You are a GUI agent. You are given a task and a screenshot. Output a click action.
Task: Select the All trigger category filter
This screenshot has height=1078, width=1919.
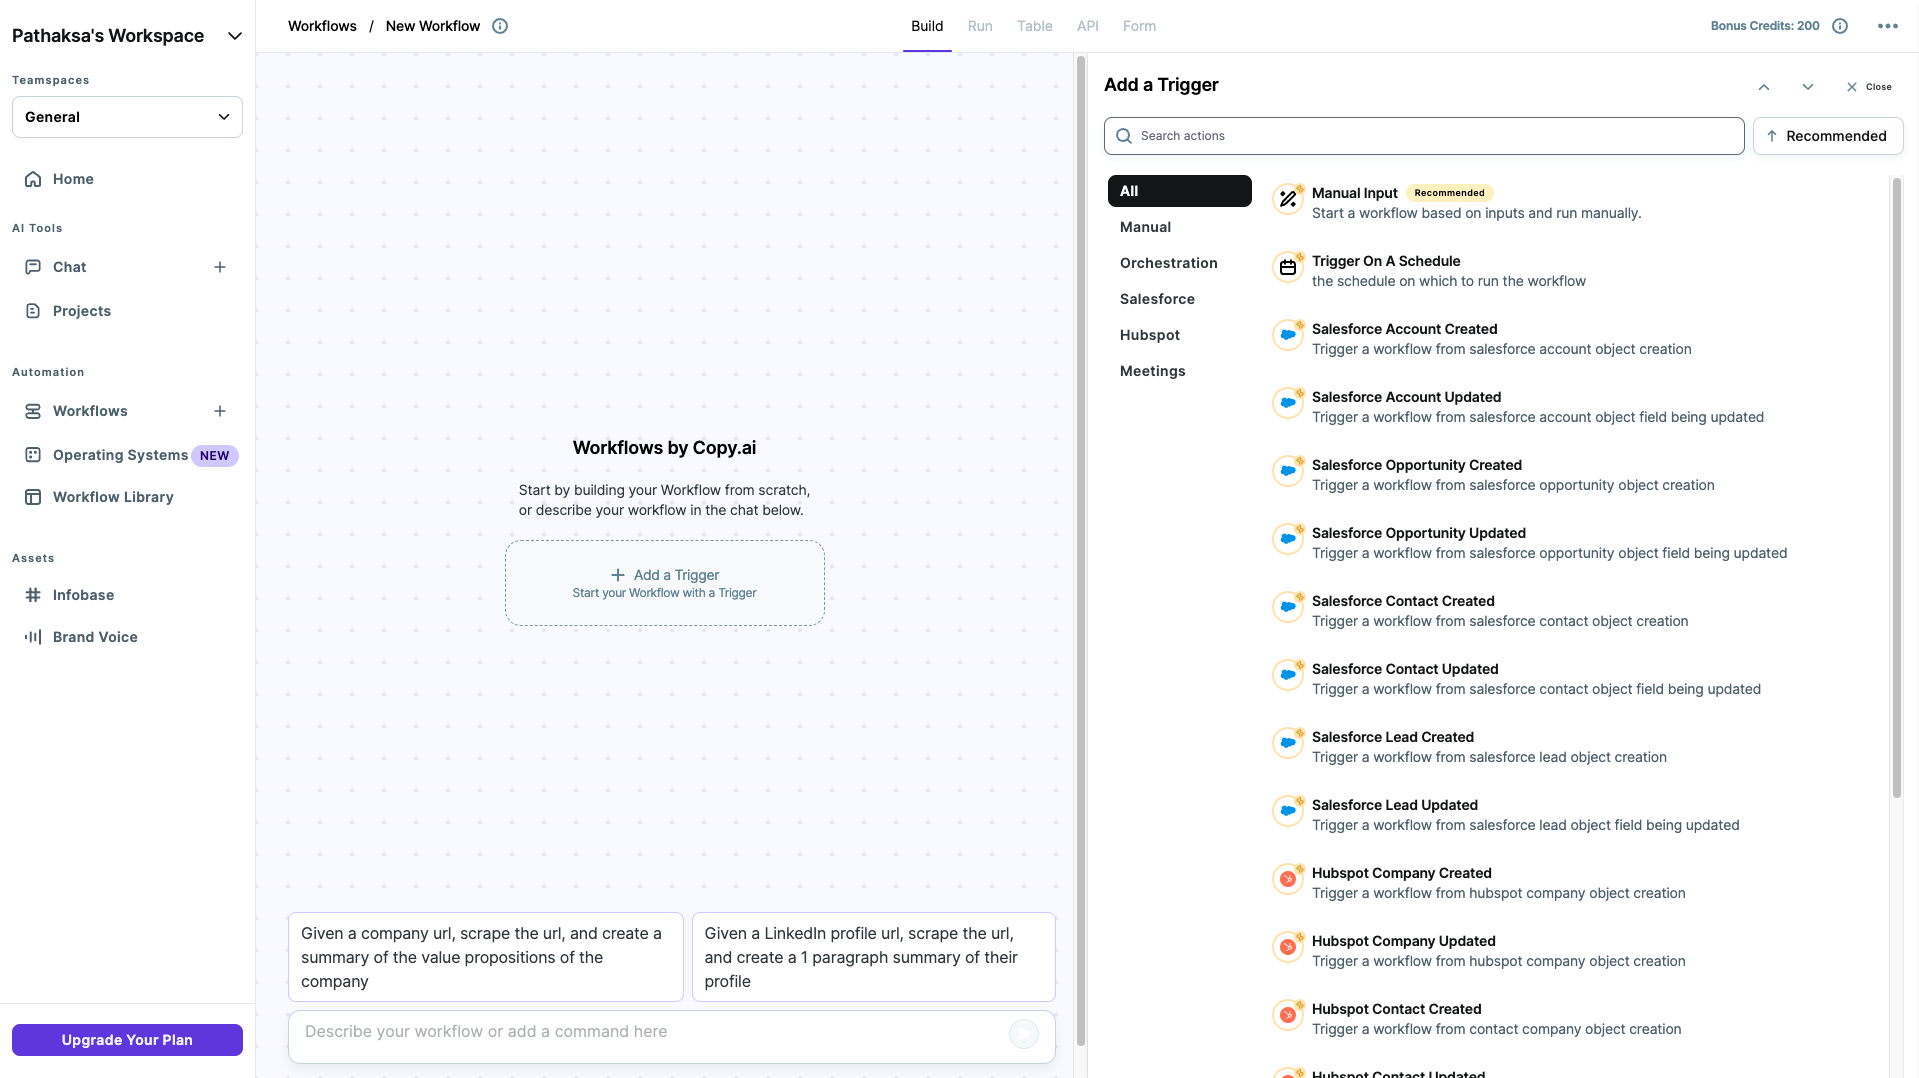tap(1129, 190)
